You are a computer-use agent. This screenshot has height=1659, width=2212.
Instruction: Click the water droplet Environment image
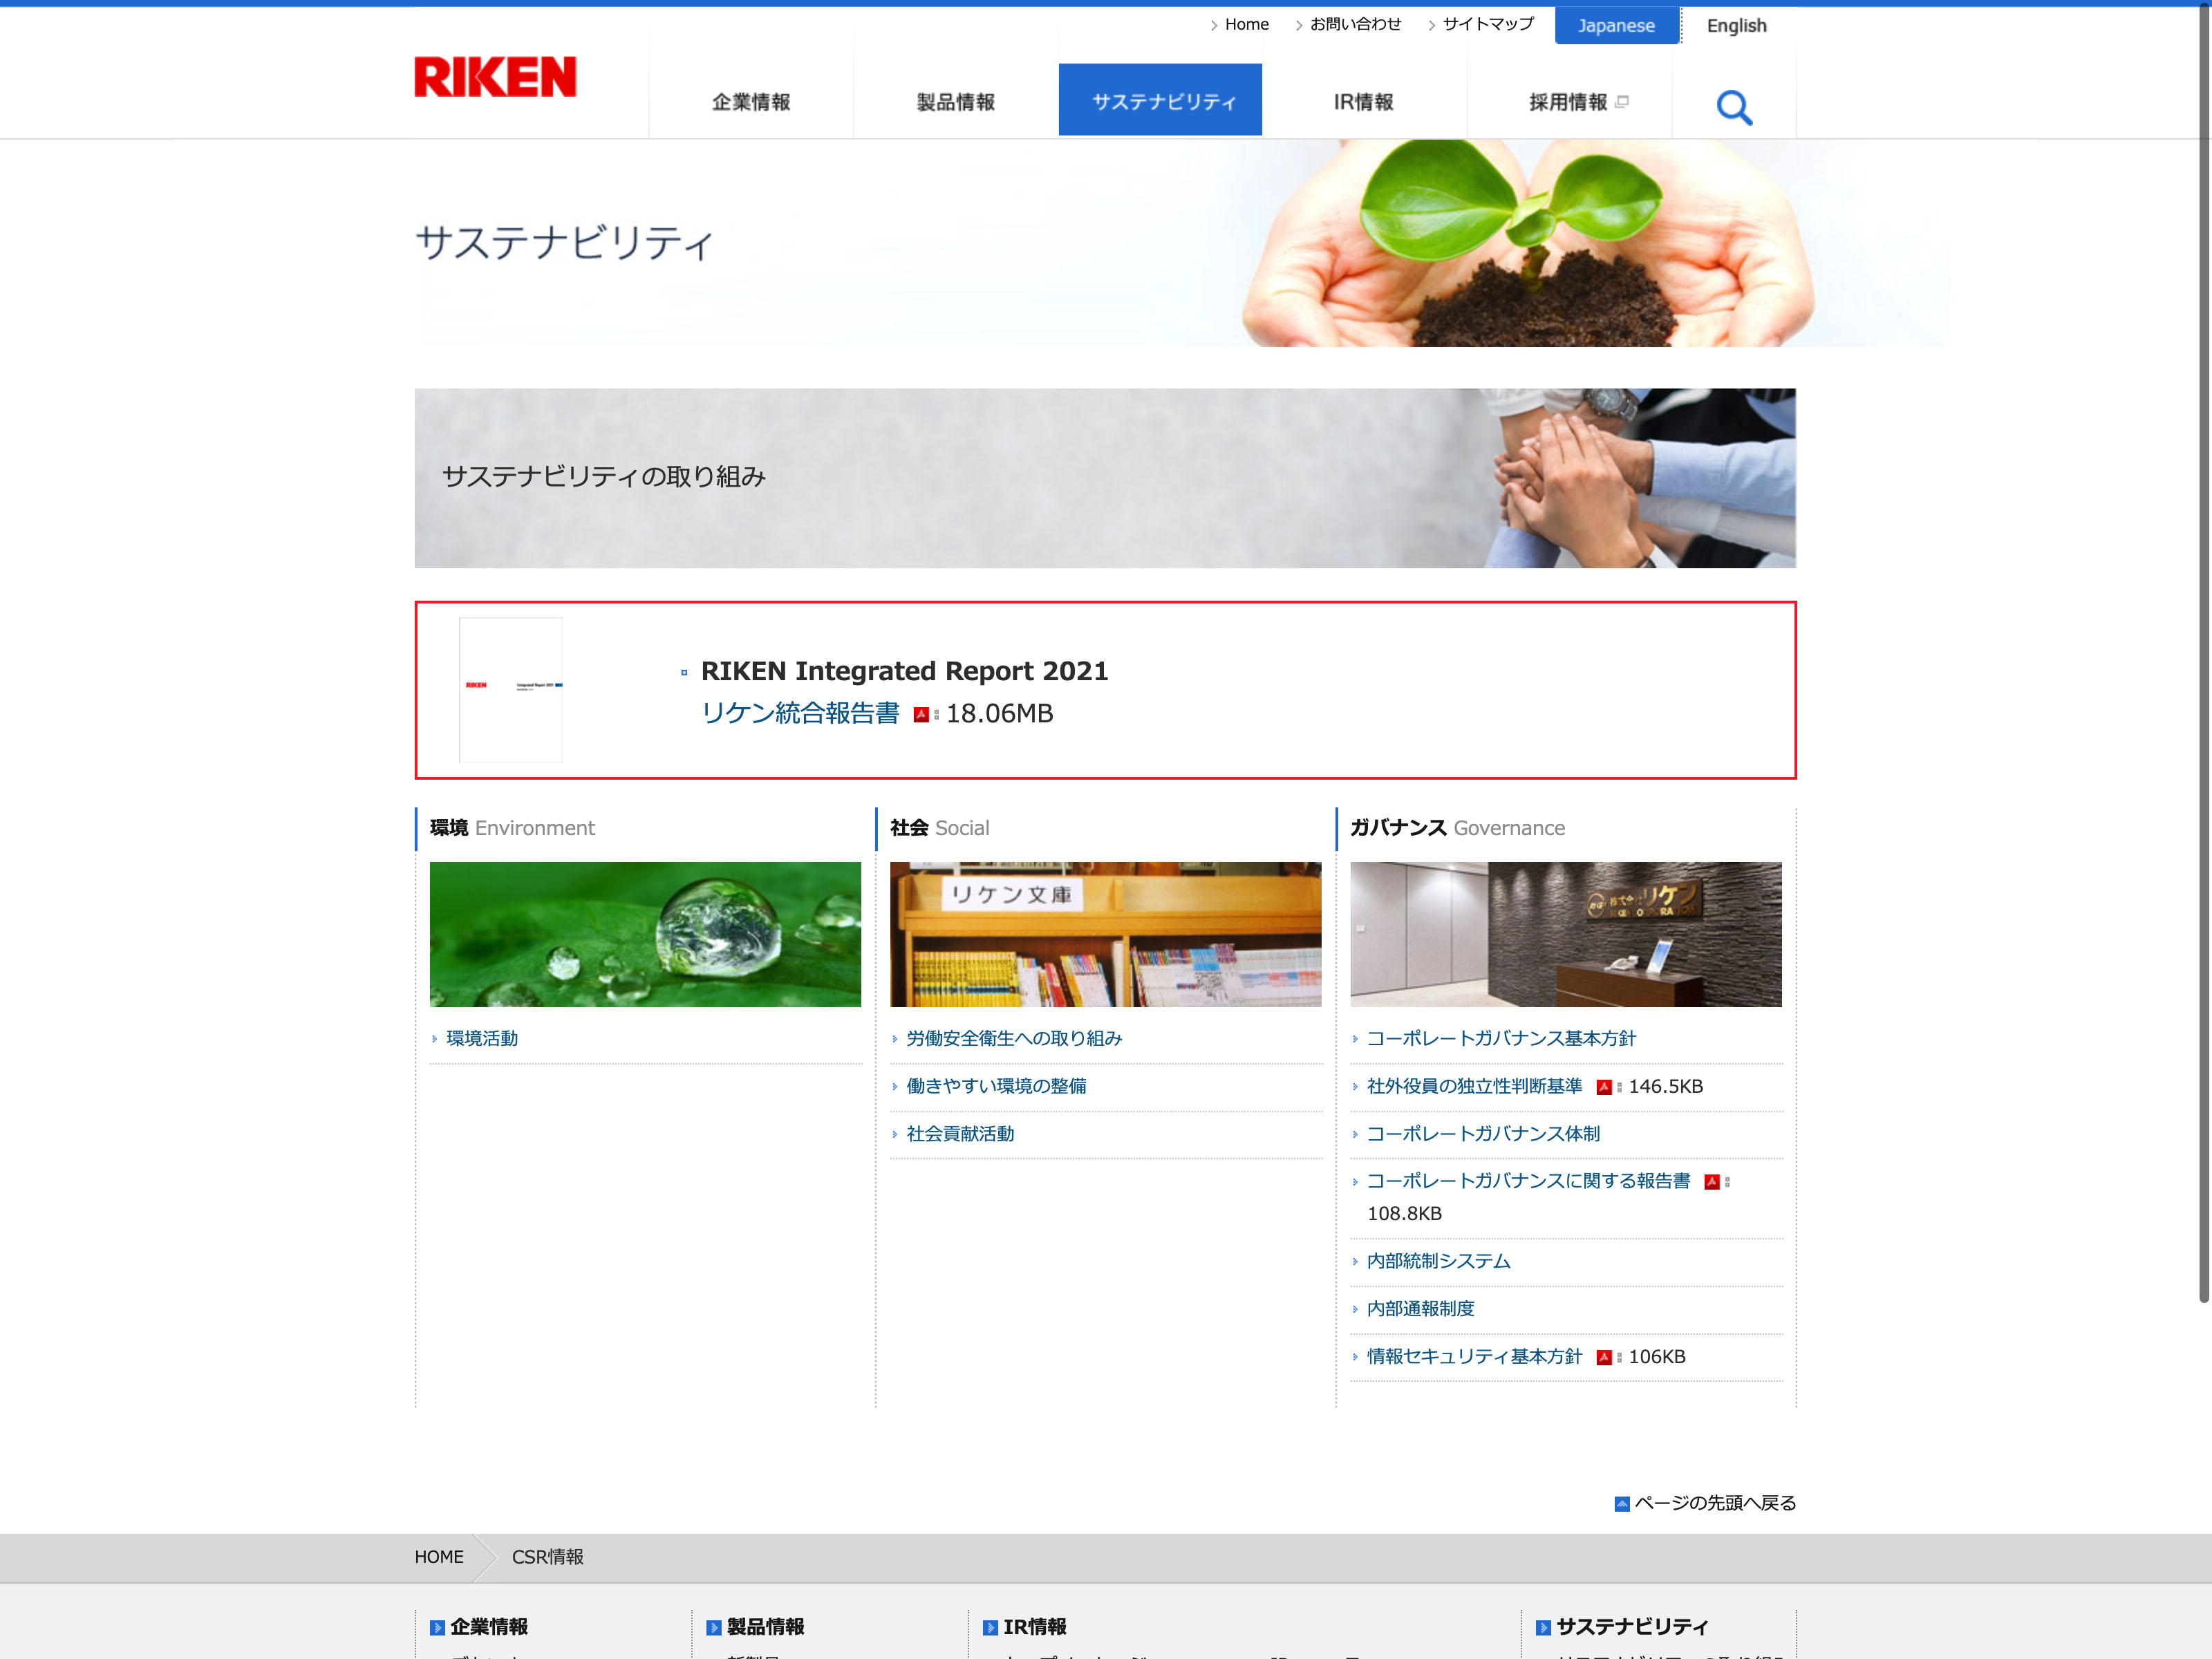pos(645,934)
